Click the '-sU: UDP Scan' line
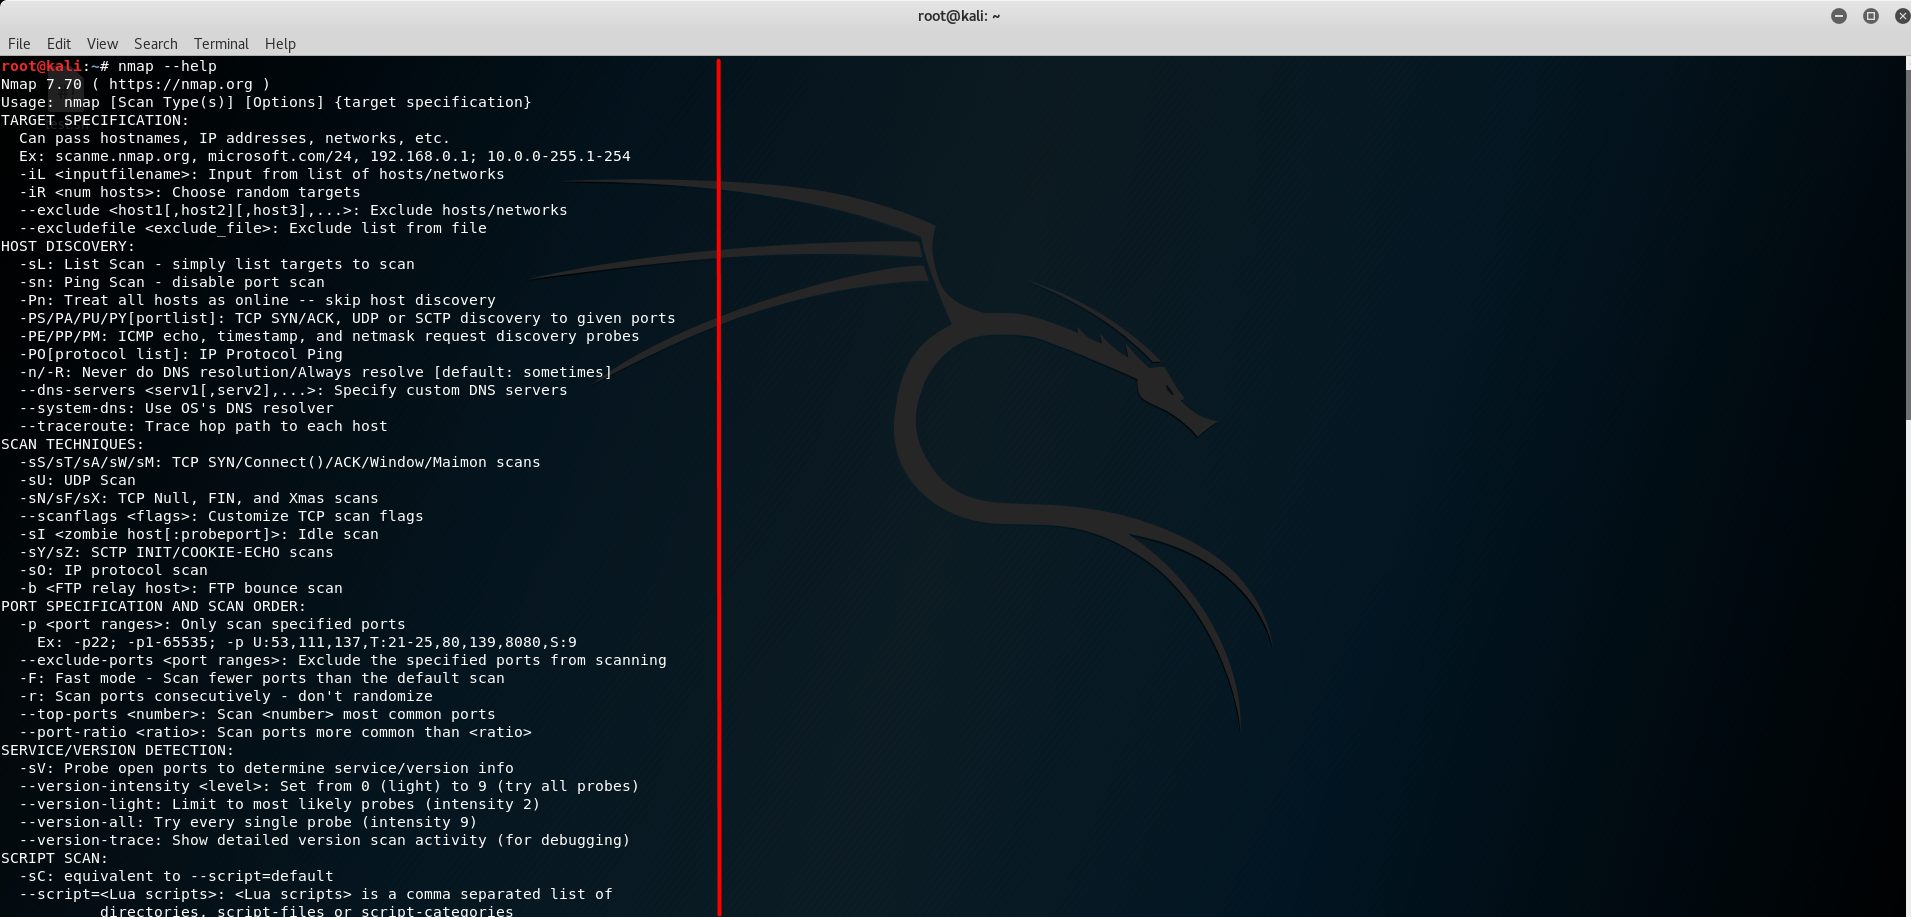 point(77,480)
